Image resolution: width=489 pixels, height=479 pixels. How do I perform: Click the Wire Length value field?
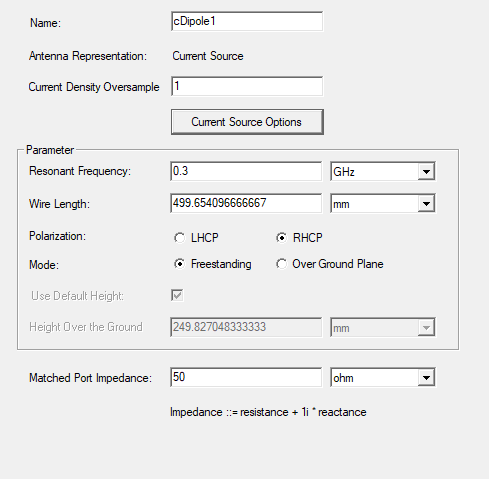coord(246,203)
